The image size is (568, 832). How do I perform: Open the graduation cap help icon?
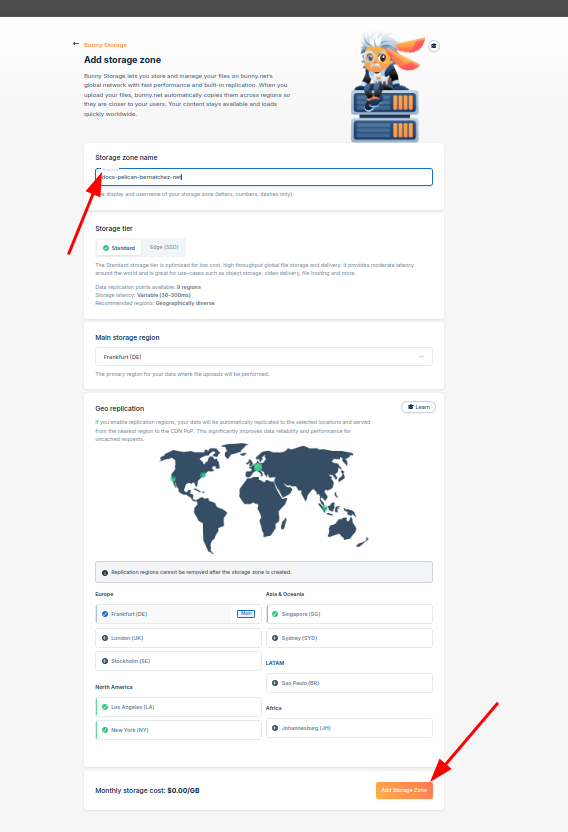coord(434,46)
